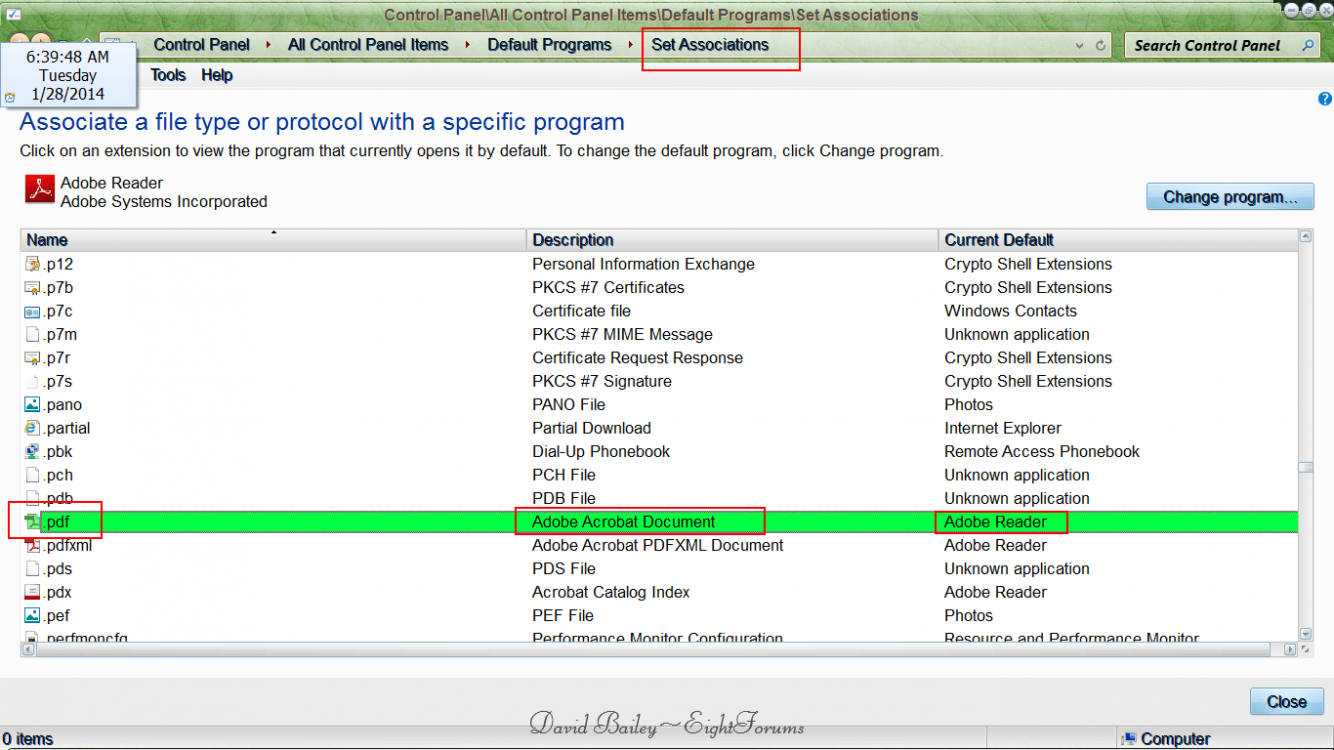Click 'PKCS #7 Signature' description

[x=602, y=381]
